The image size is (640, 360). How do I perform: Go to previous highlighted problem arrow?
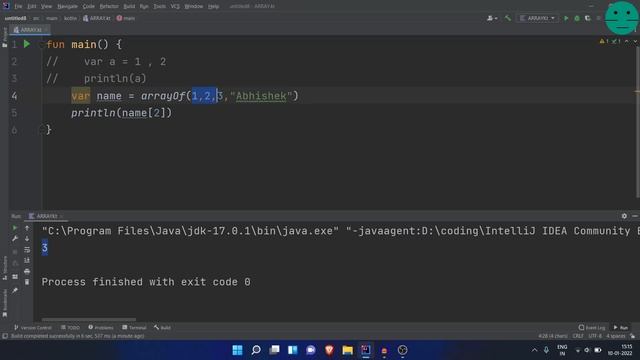(627, 41)
